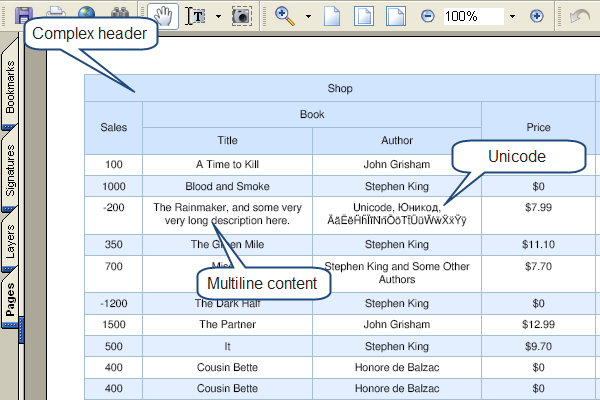Click the '350' sales cell
The image size is (600, 400).
tap(114, 245)
